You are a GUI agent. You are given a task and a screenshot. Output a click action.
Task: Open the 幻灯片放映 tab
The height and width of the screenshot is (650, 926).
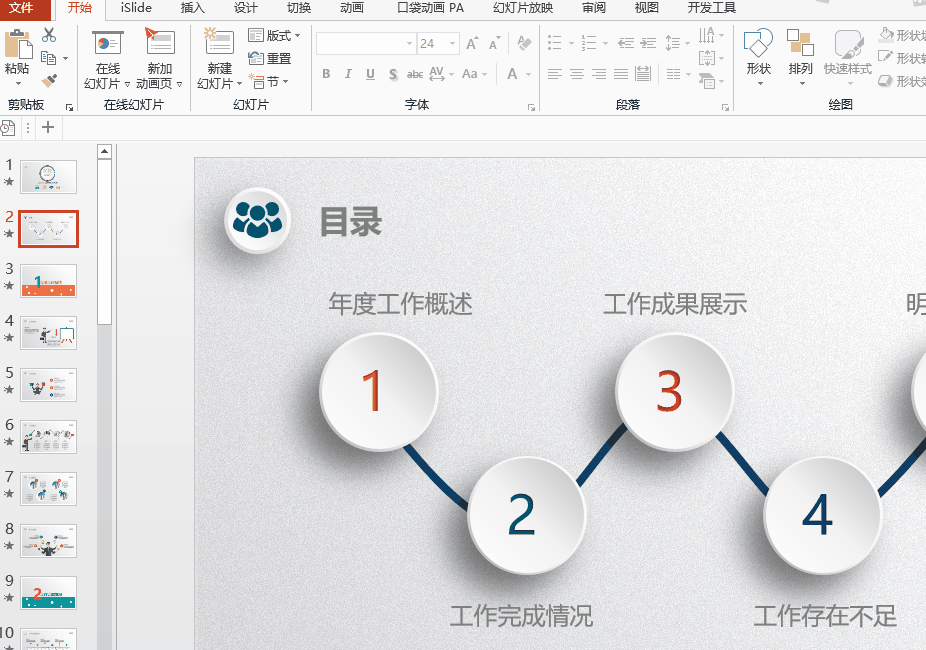(x=522, y=8)
